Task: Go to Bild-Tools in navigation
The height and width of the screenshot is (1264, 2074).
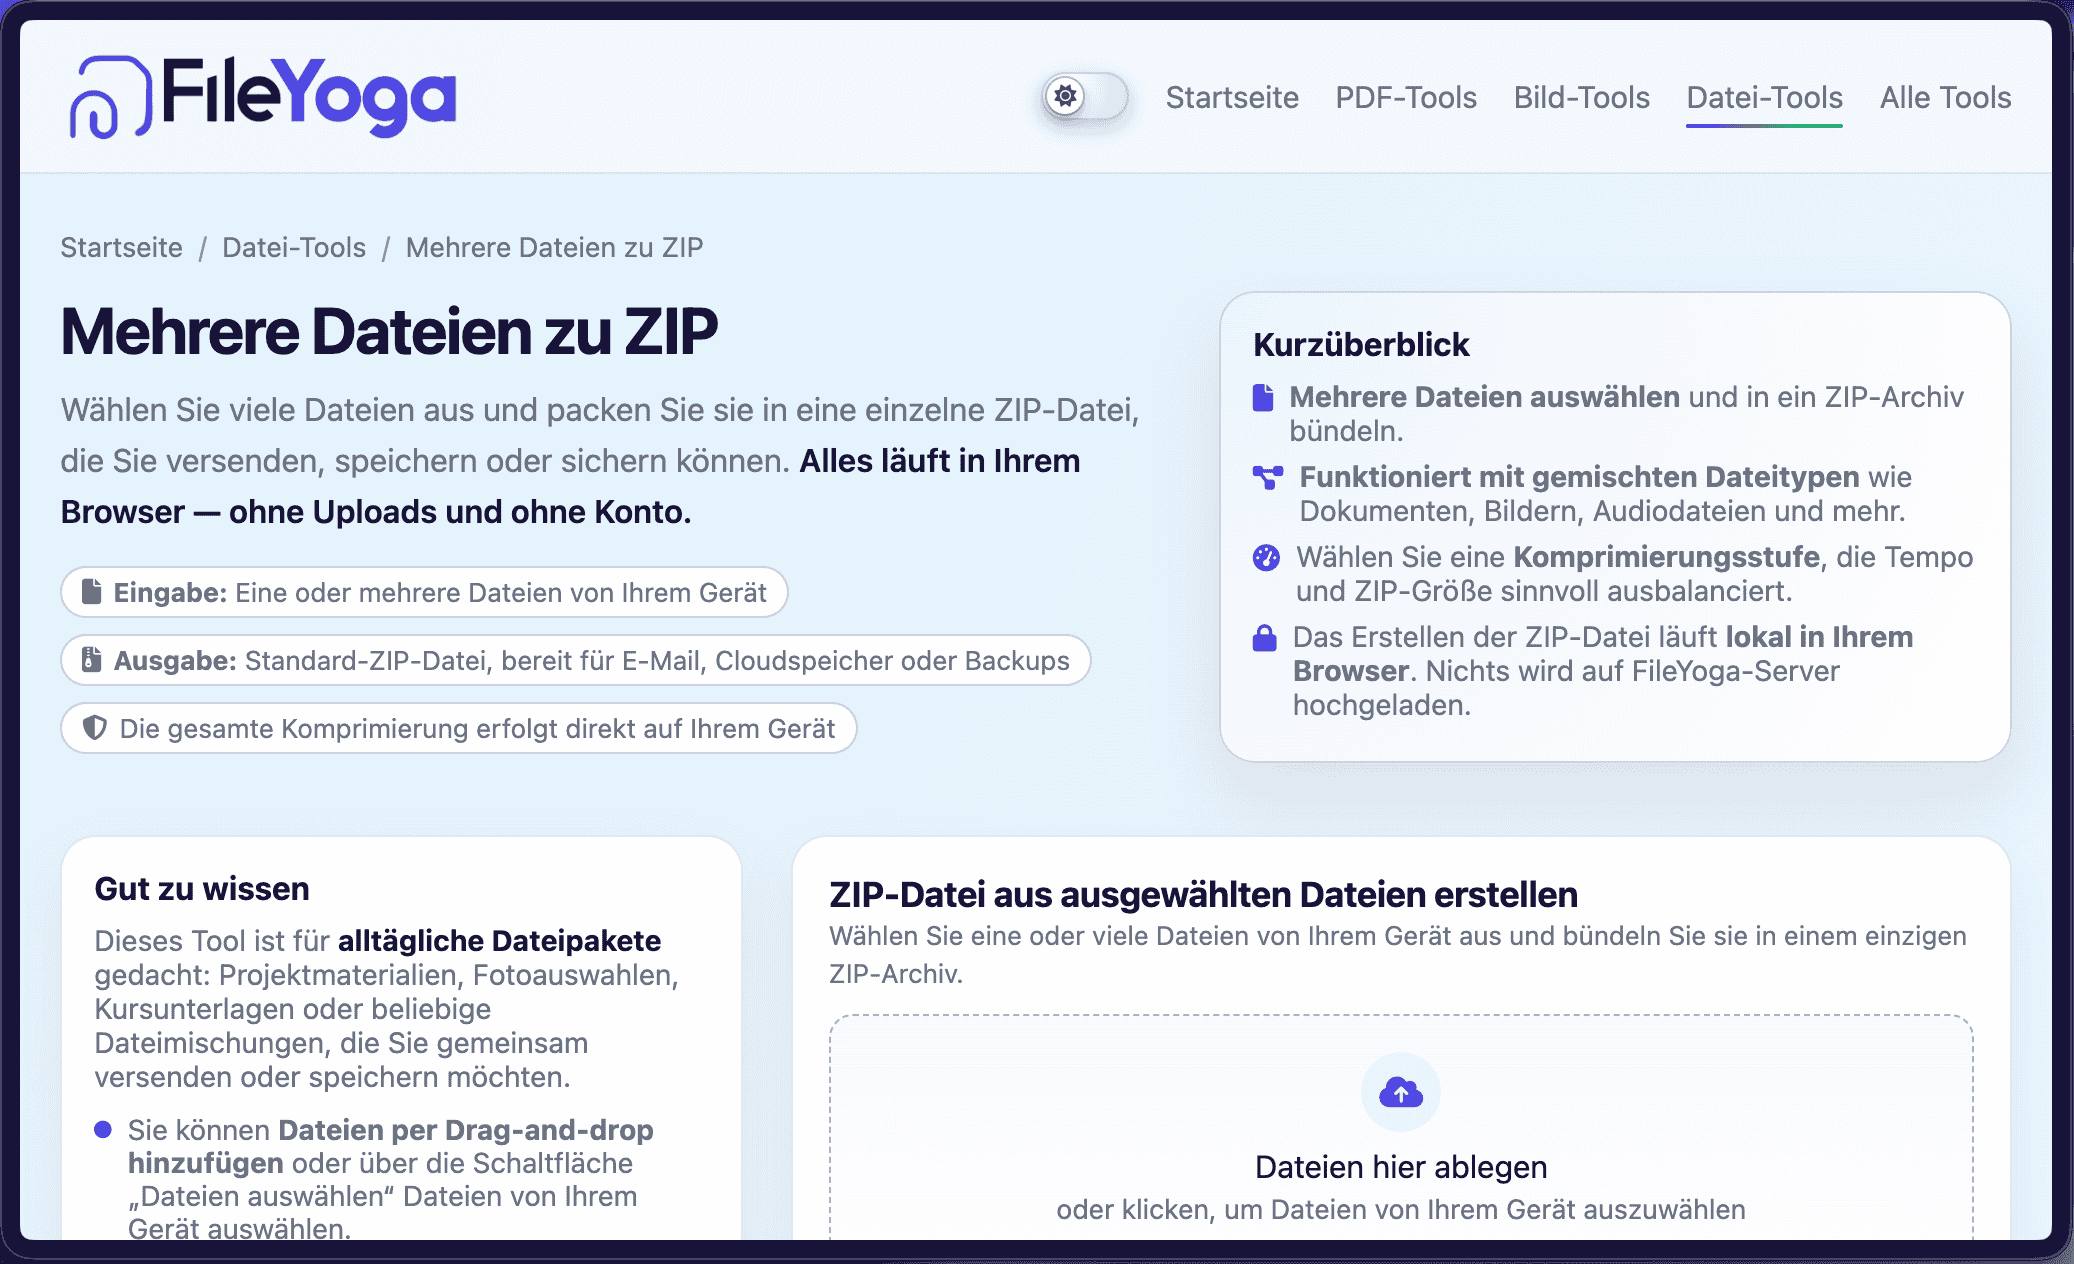Action: point(1582,98)
